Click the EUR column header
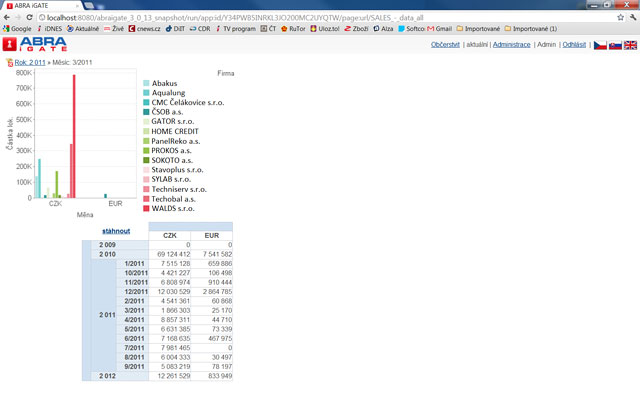 (212, 235)
